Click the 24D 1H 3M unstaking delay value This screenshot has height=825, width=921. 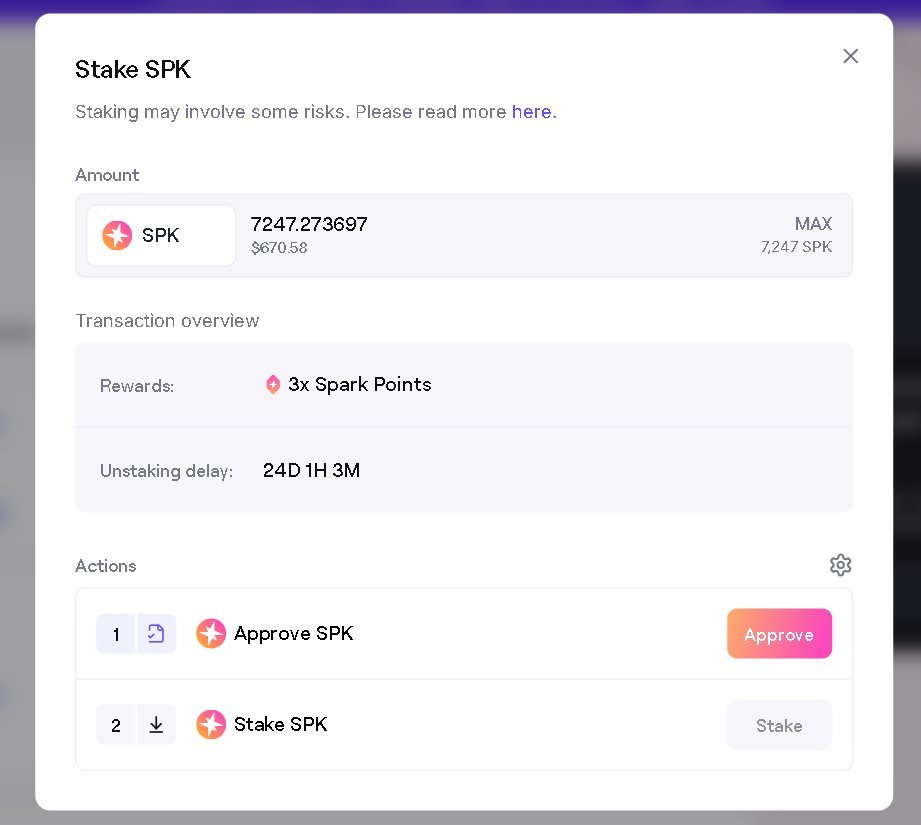[x=311, y=470]
